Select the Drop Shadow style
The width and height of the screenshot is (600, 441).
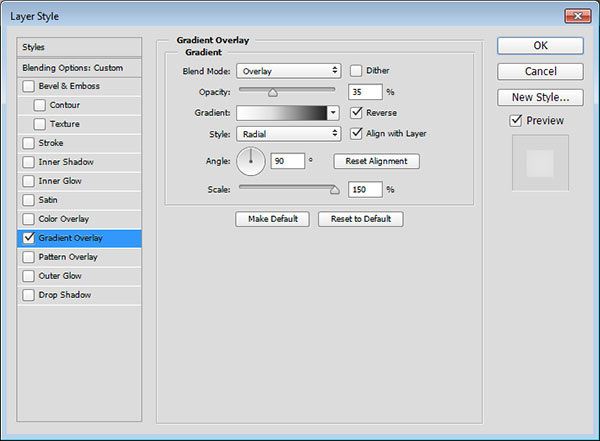point(65,295)
